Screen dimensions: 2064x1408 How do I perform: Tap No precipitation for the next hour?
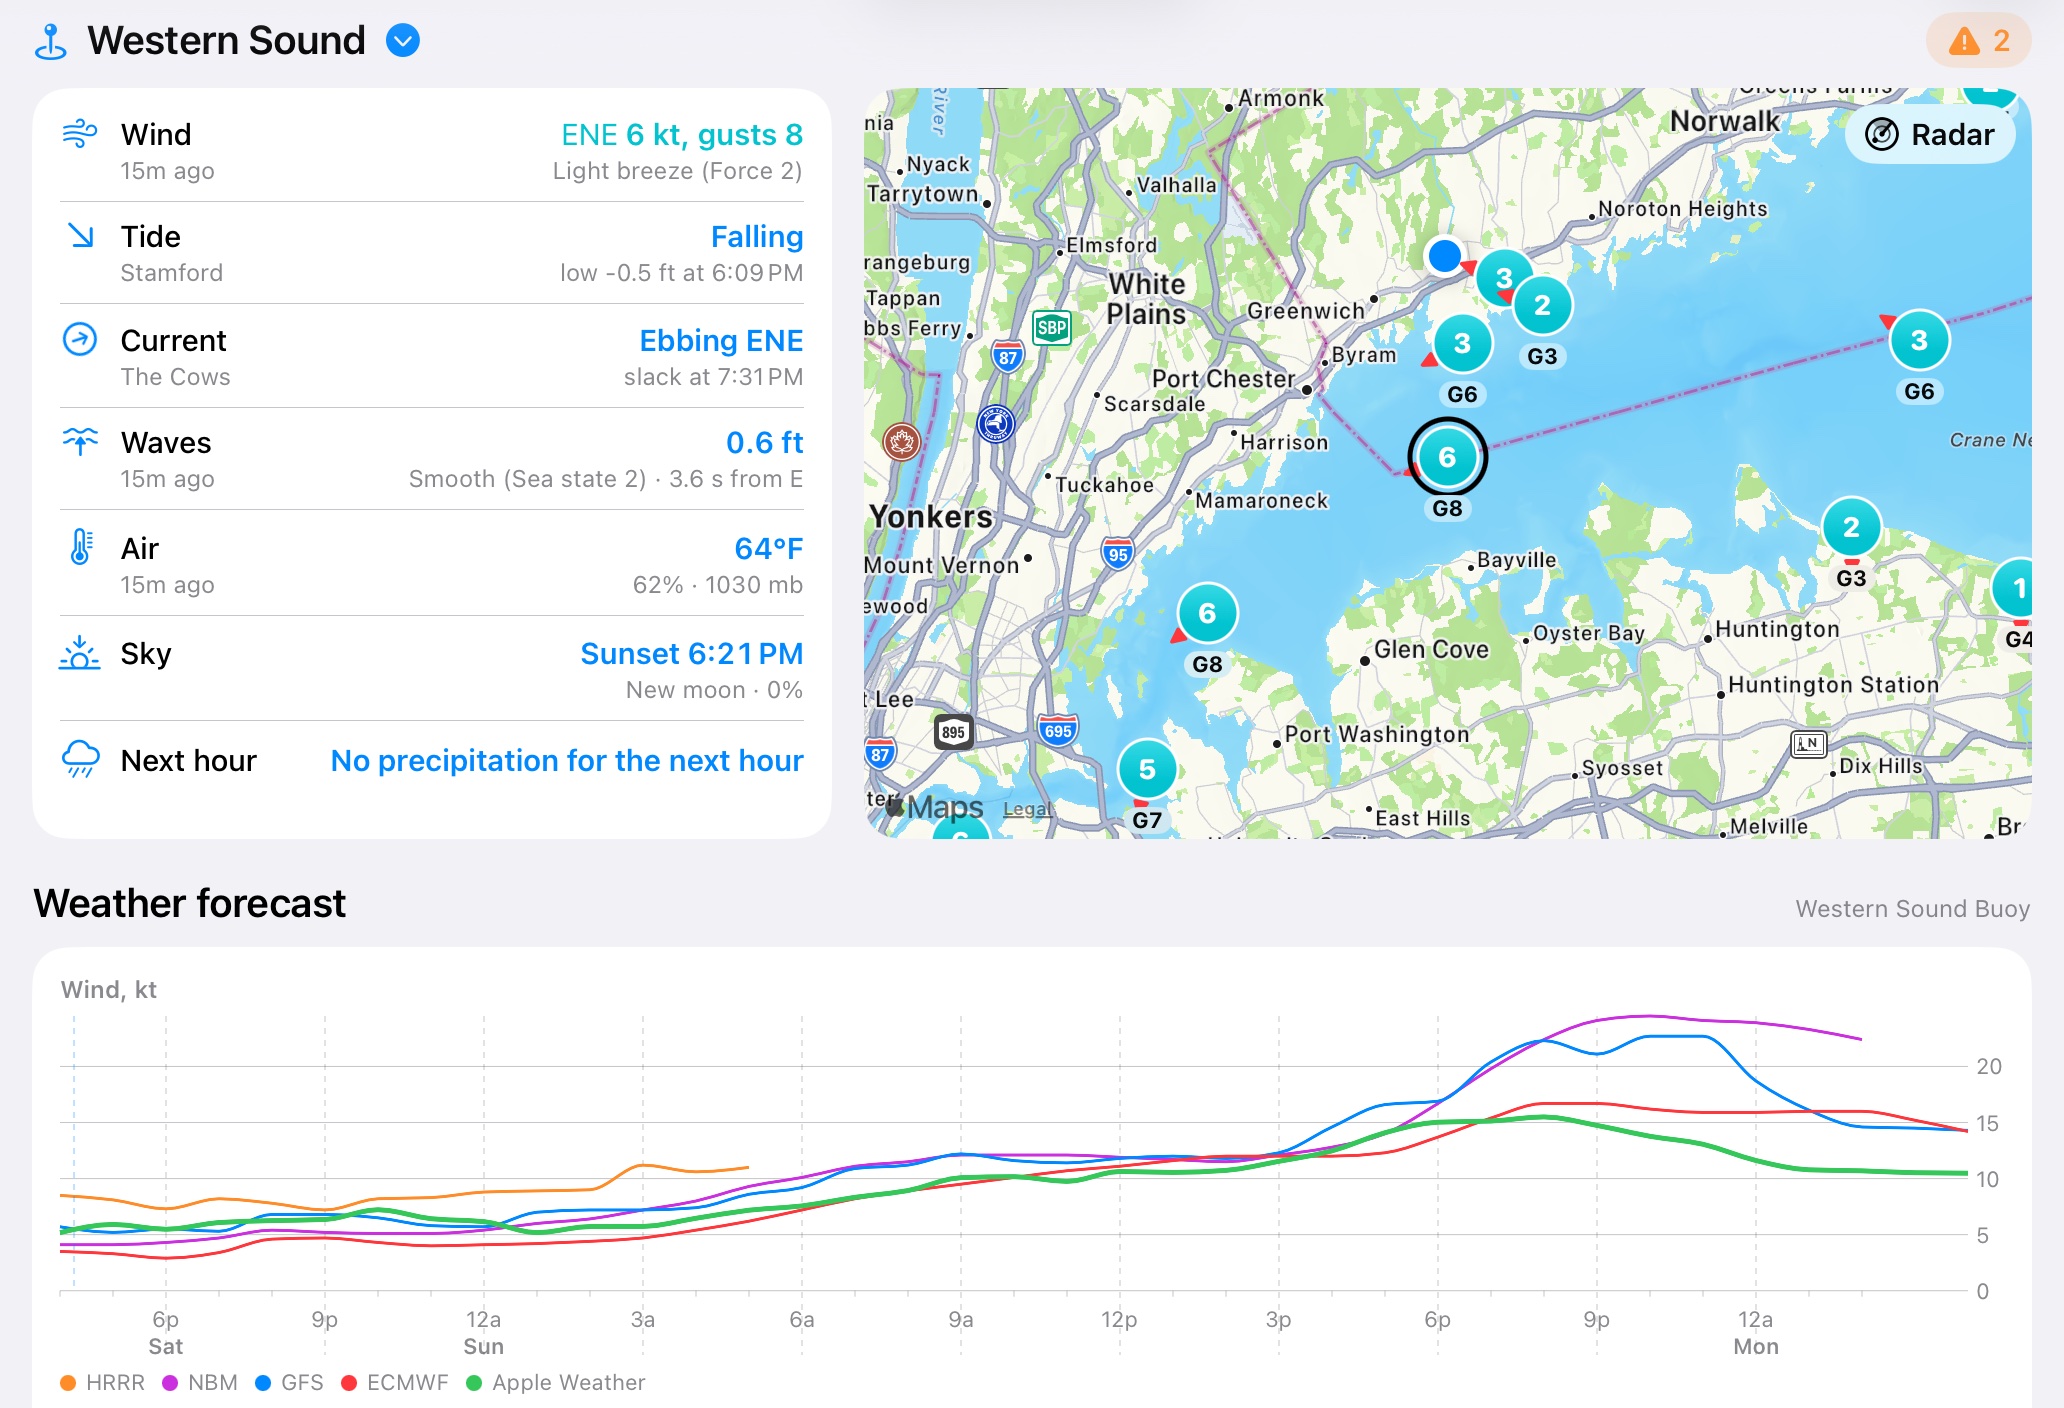(x=566, y=760)
